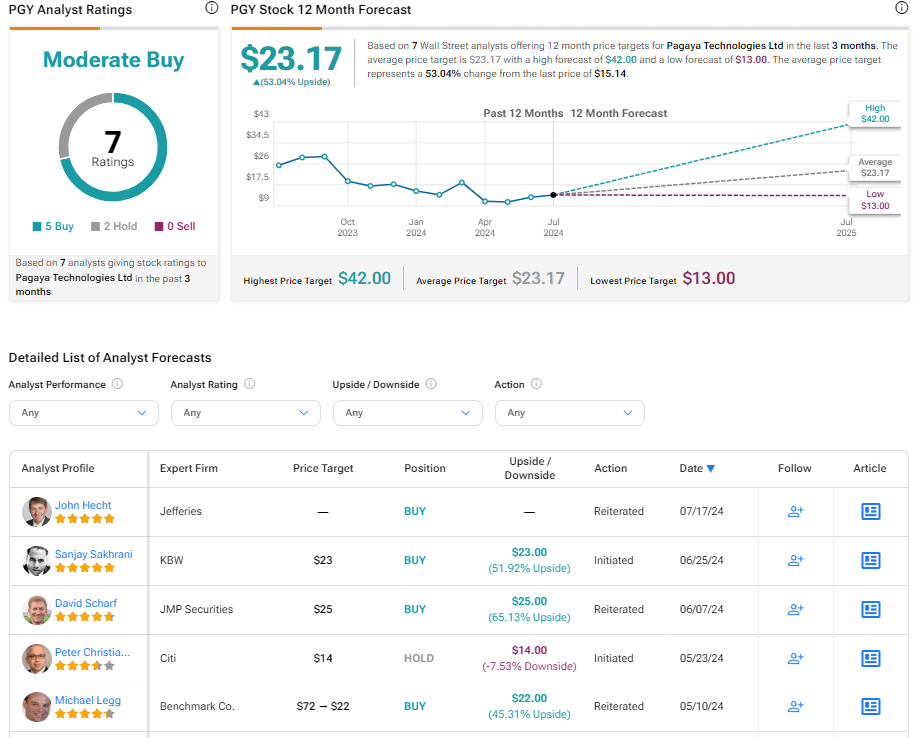The width and height of the screenshot is (915, 738).
Task: Open article icon in Benchmark Co. row
Action: point(871,706)
